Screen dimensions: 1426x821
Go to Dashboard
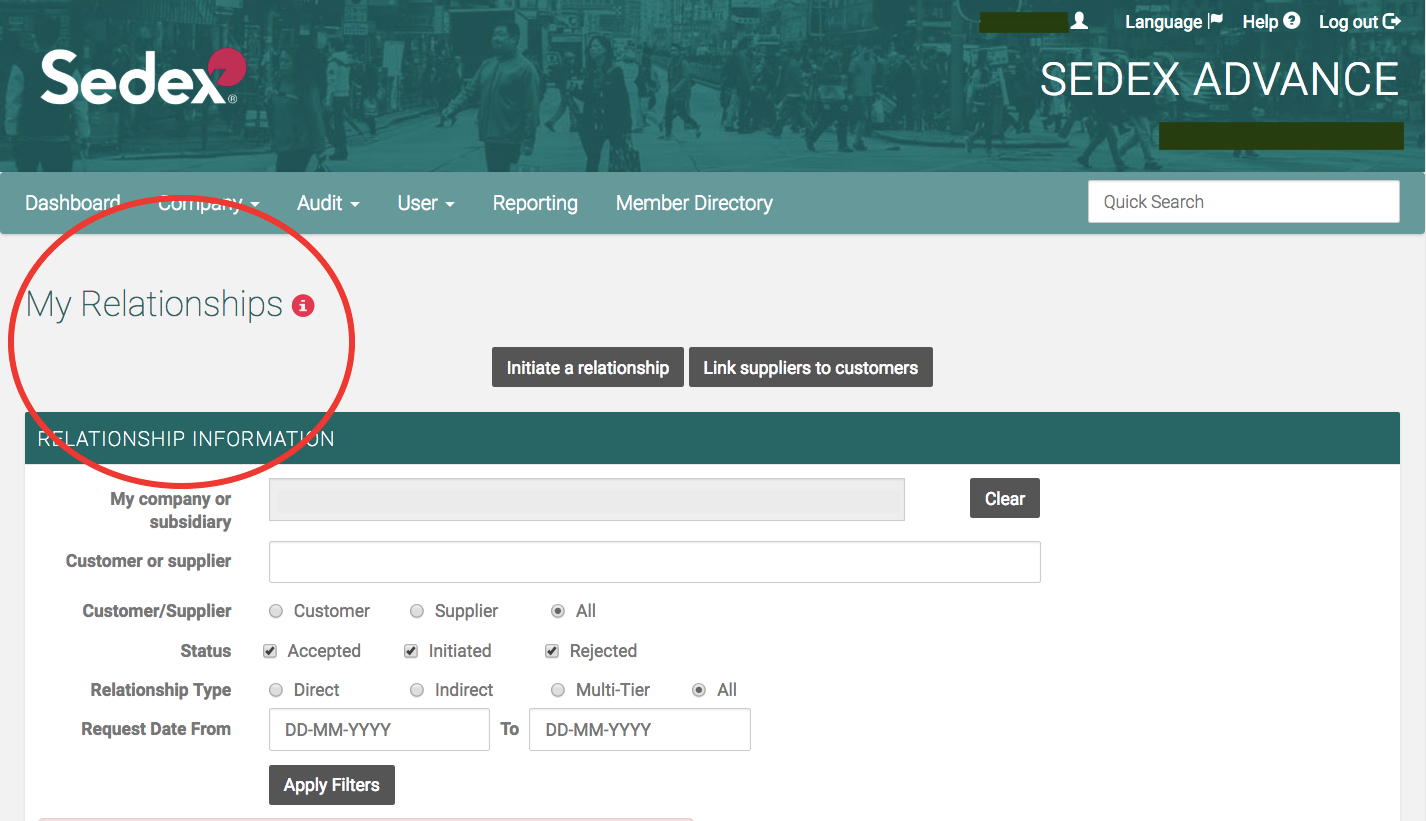point(73,203)
